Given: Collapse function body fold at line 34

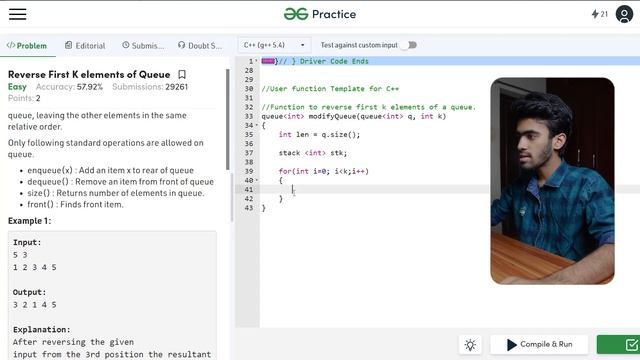Looking at the screenshot, I should pyautogui.click(x=257, y=125).
